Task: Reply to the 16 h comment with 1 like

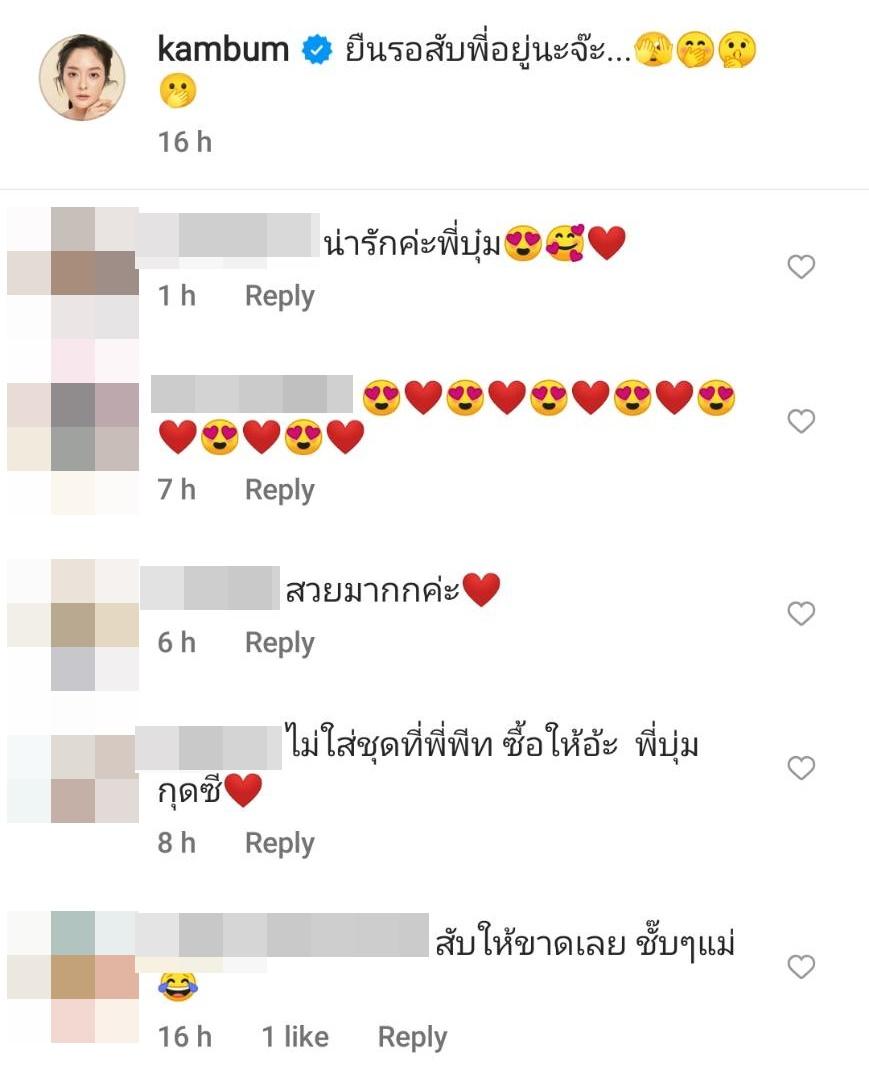Action: 413,1038
